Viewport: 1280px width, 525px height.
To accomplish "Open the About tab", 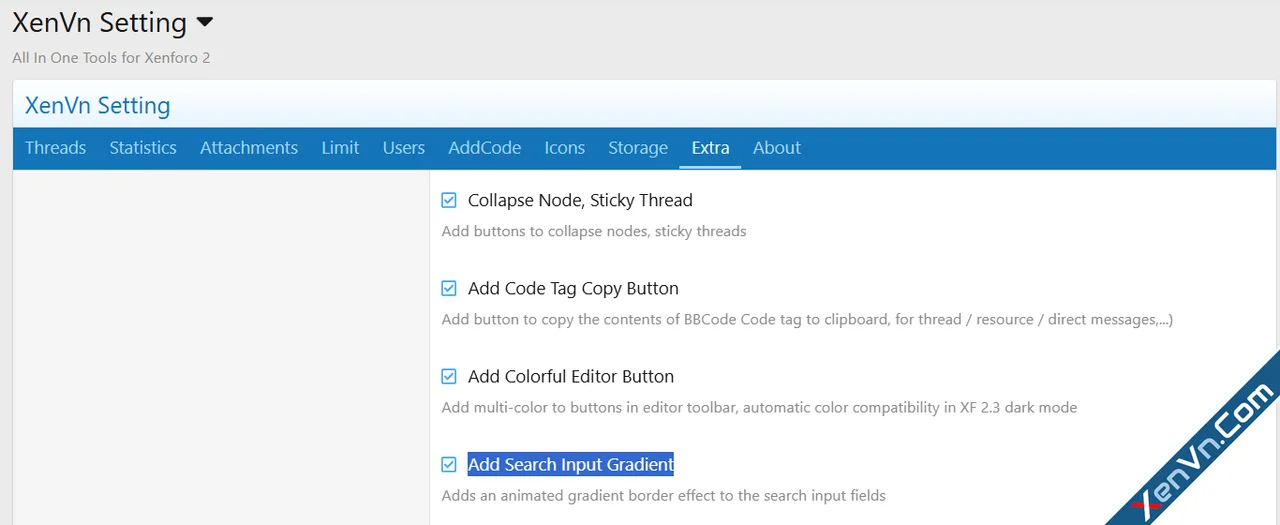I will [x=777, y=148].
